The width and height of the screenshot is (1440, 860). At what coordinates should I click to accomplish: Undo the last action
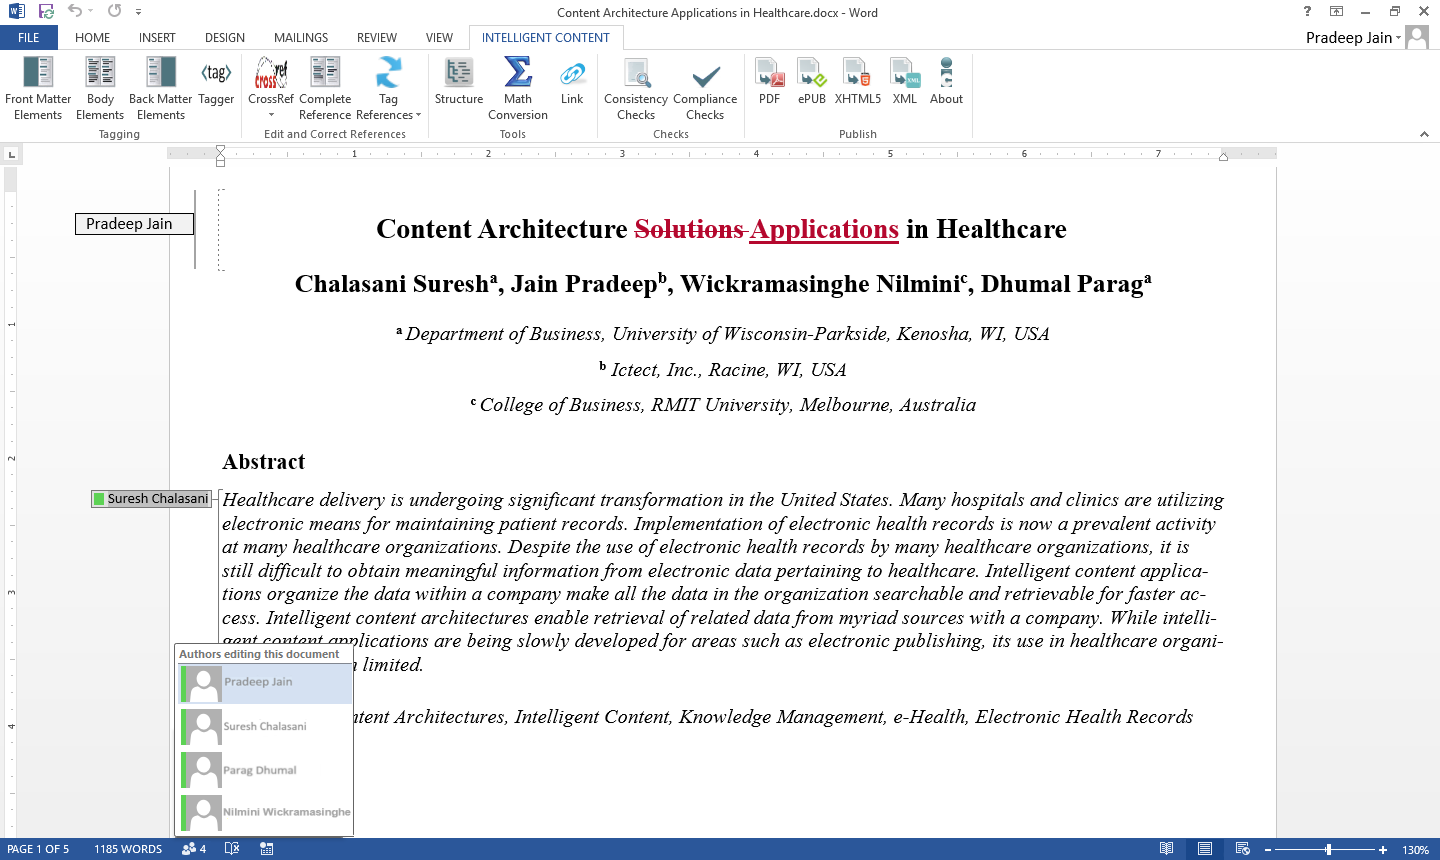[74, 11]
